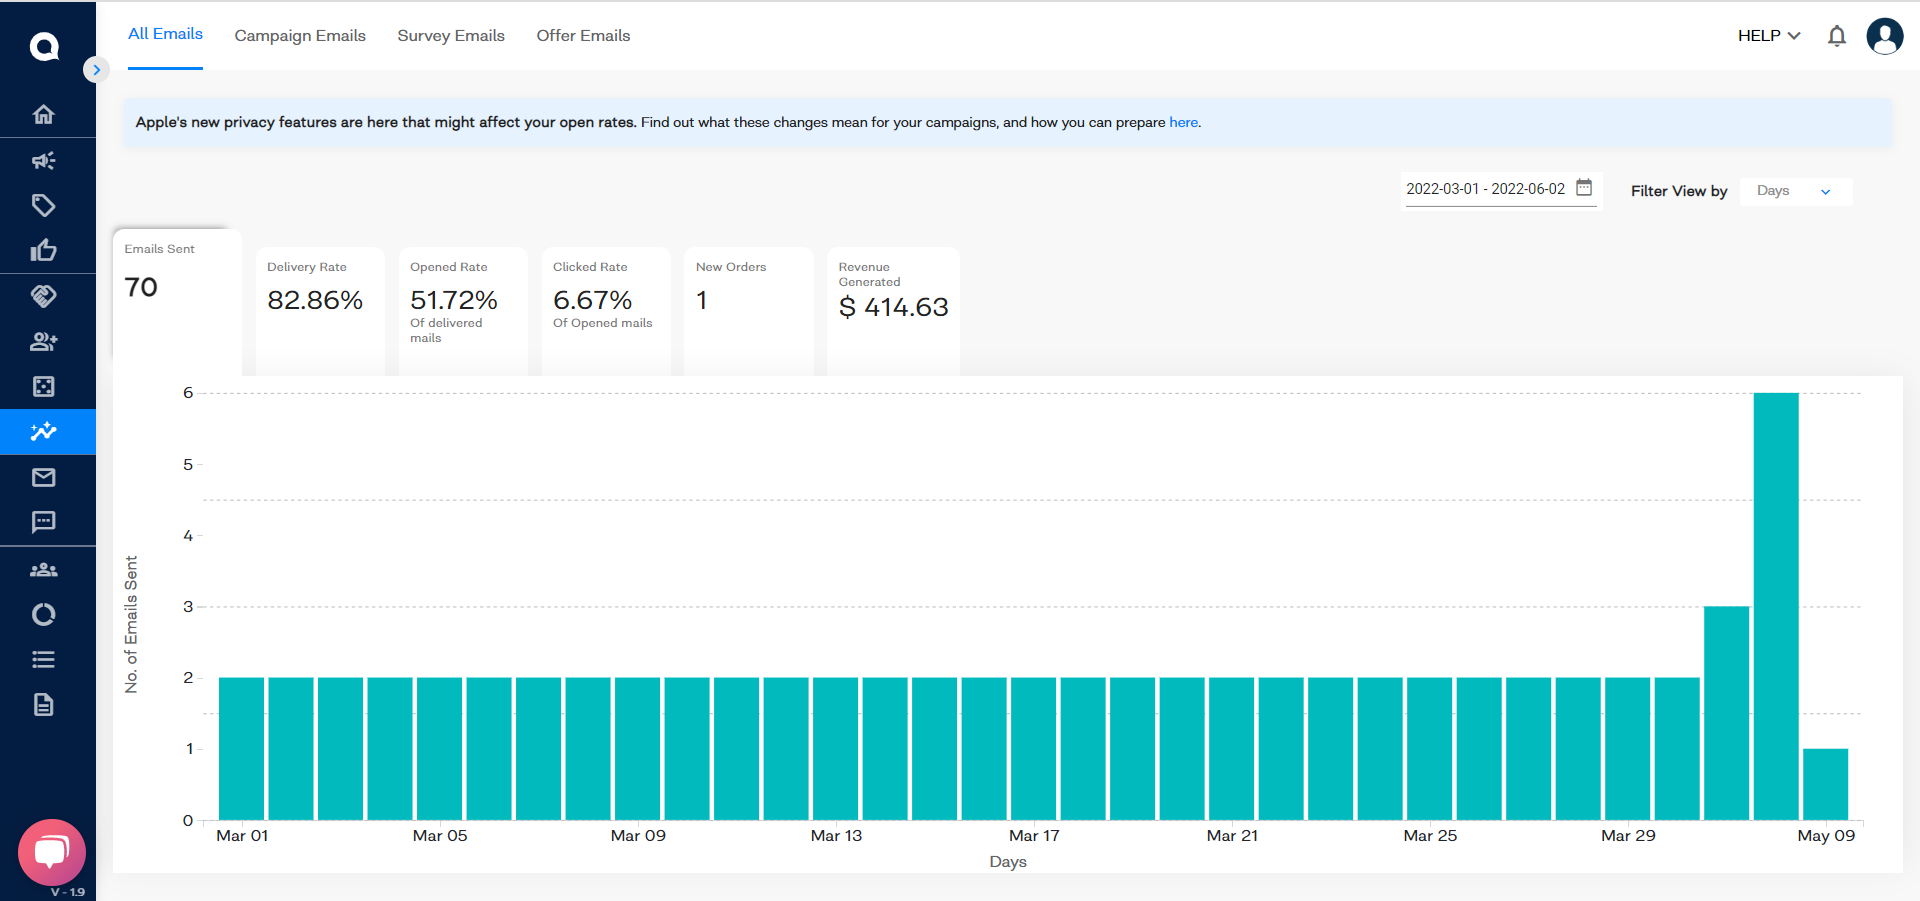This screenshot has width=1920, height=901.
Task: Click the 'Mar 17' axis label
Action: [1034, 836]
